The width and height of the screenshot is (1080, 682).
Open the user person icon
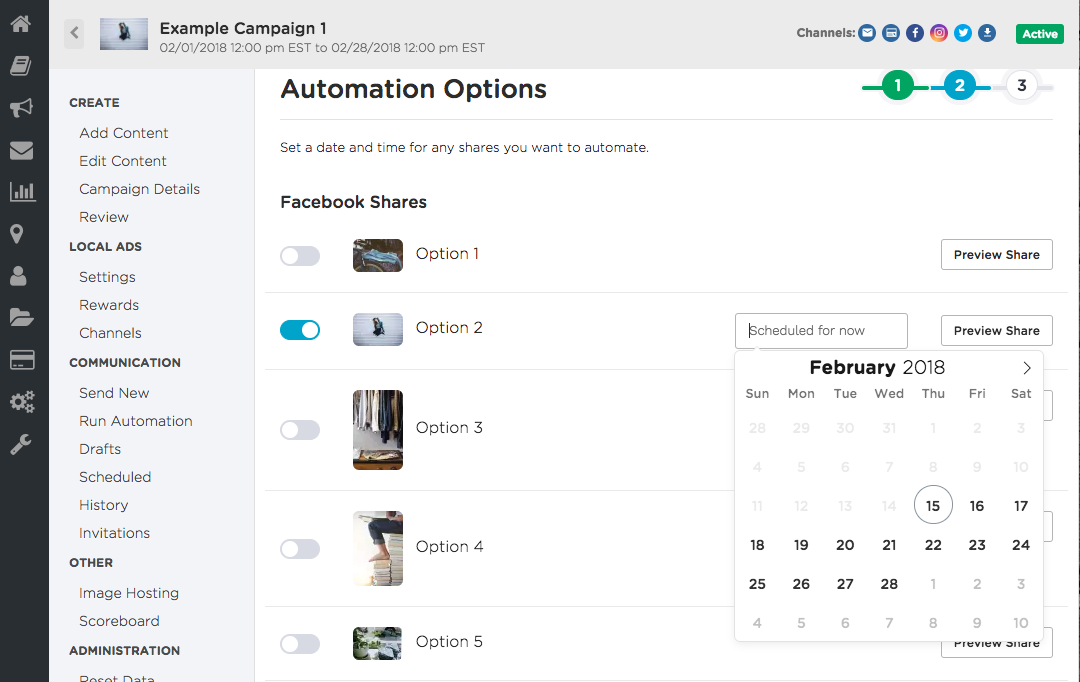click(x=18, y=276)
